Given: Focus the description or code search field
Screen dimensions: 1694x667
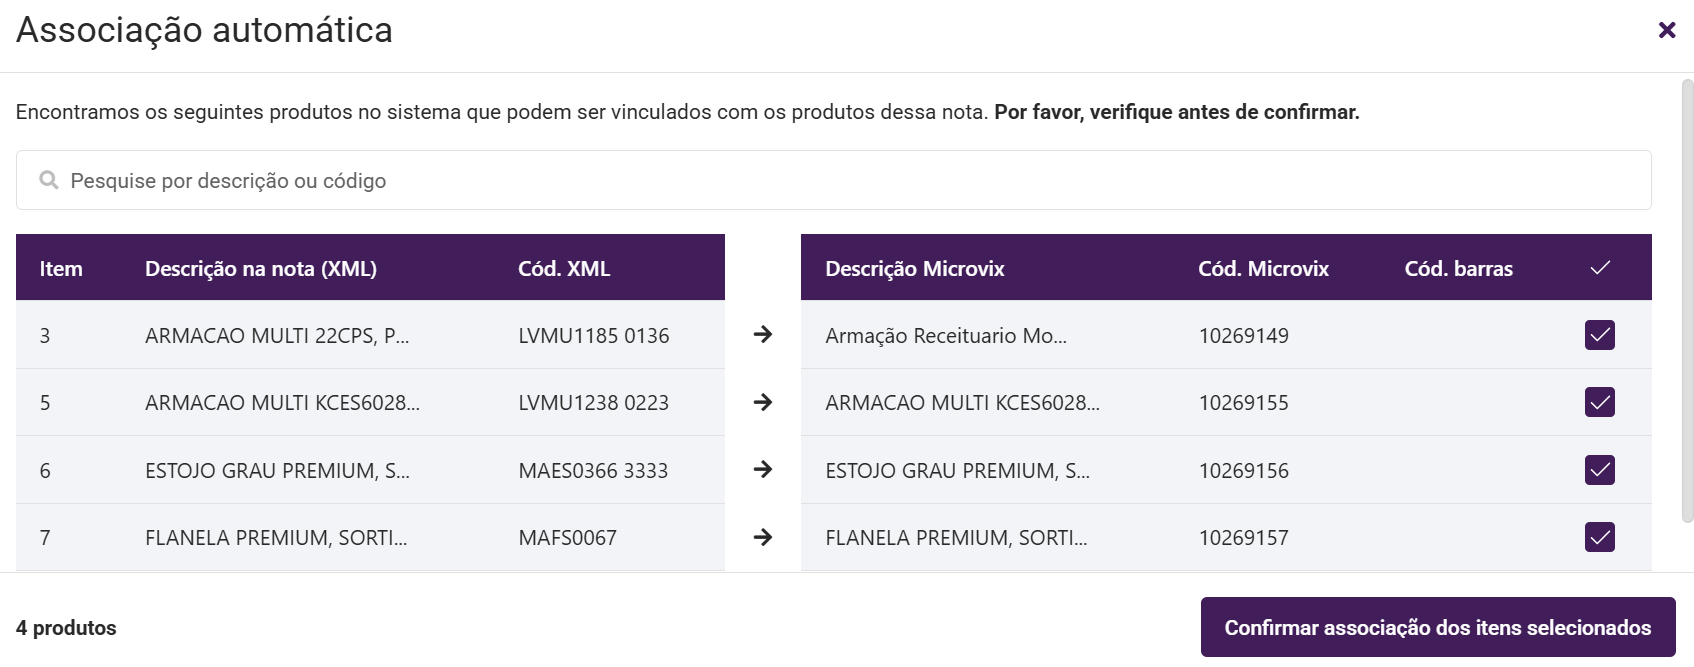Looking at the screenshot, I should (x=833, y=180).
